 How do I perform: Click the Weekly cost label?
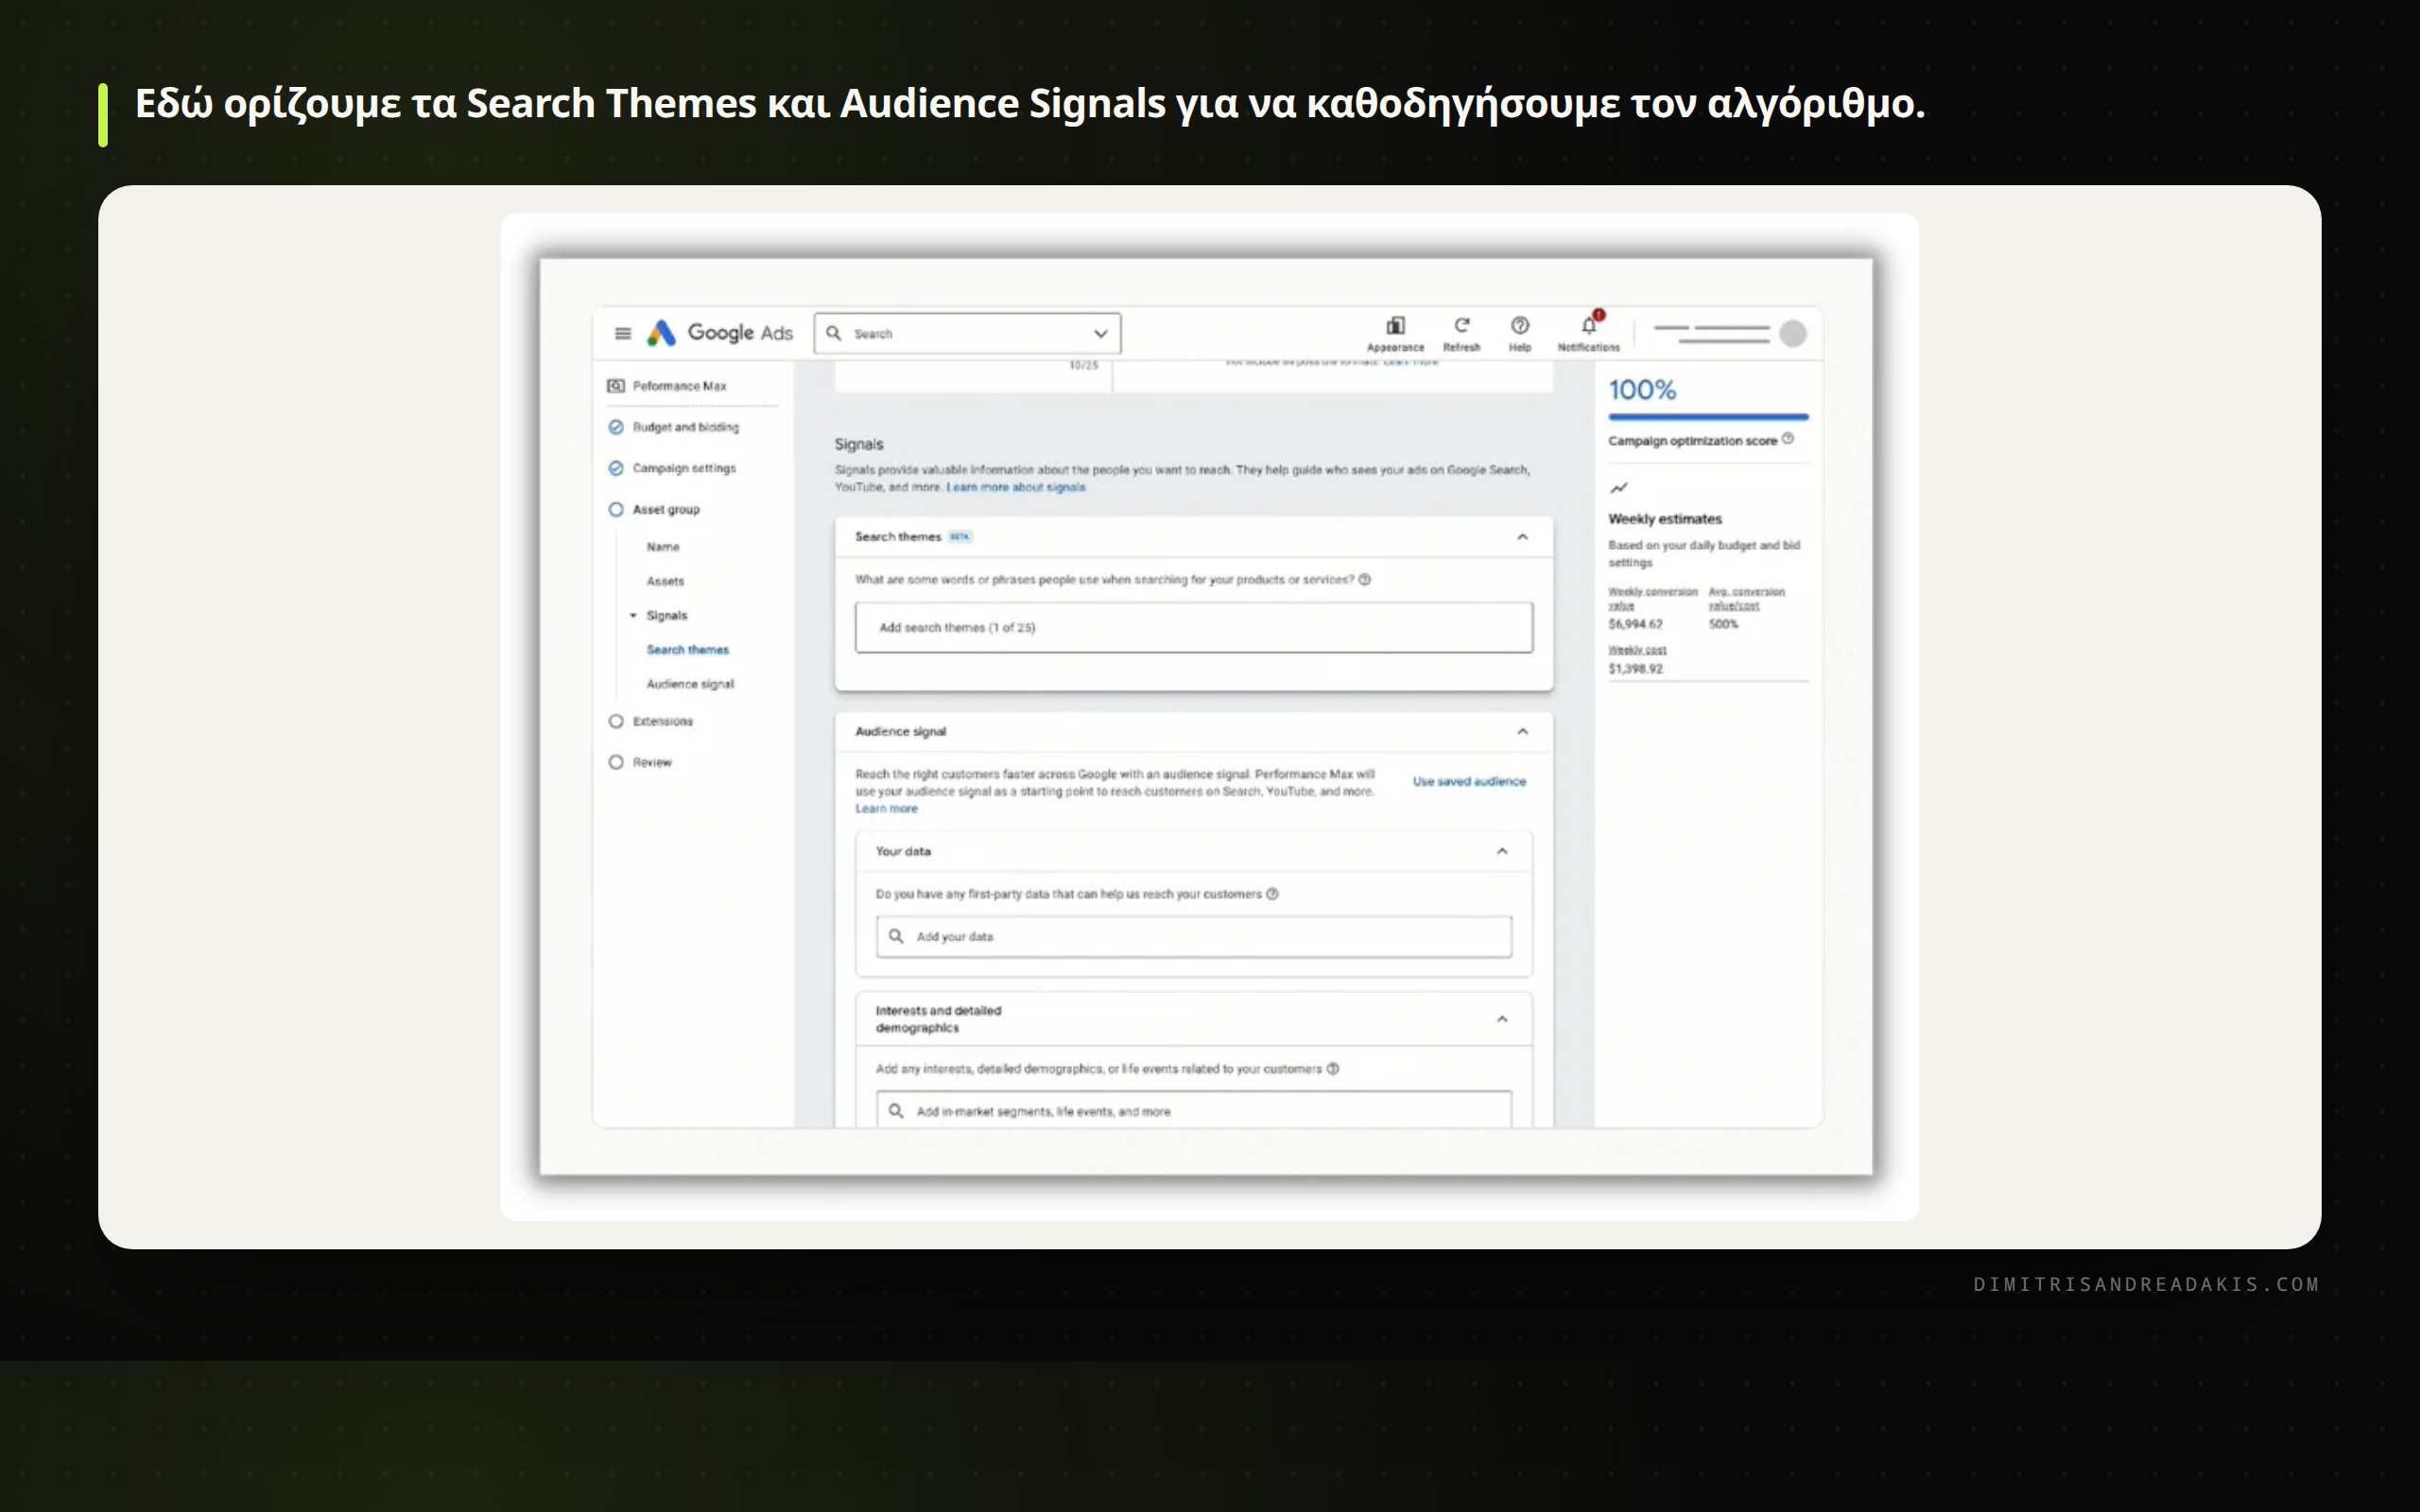1636,650
